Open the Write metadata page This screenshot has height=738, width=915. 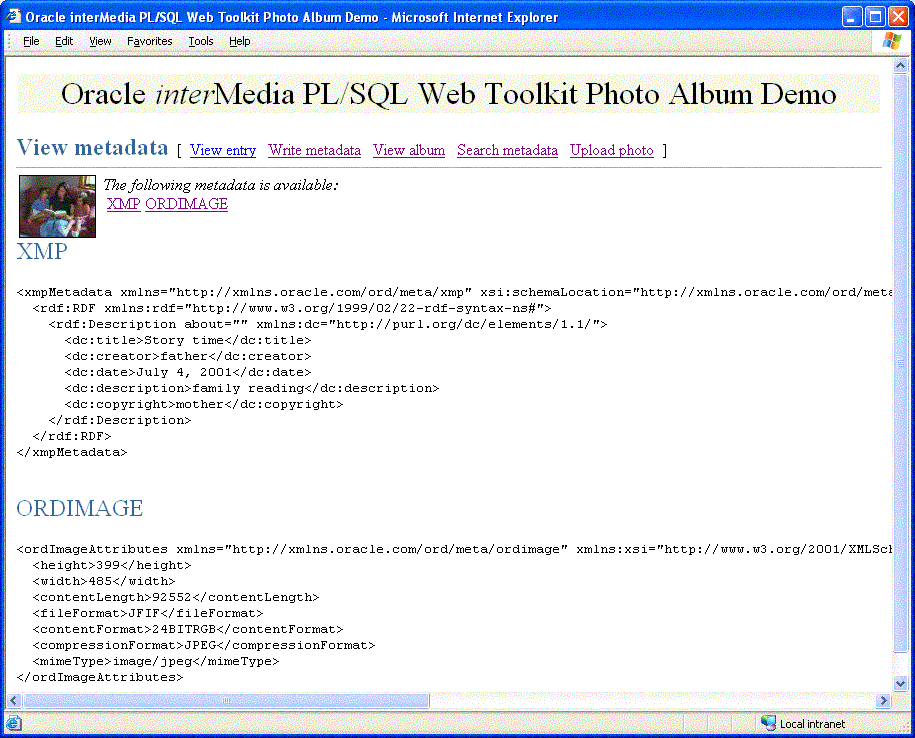point(314,150)
